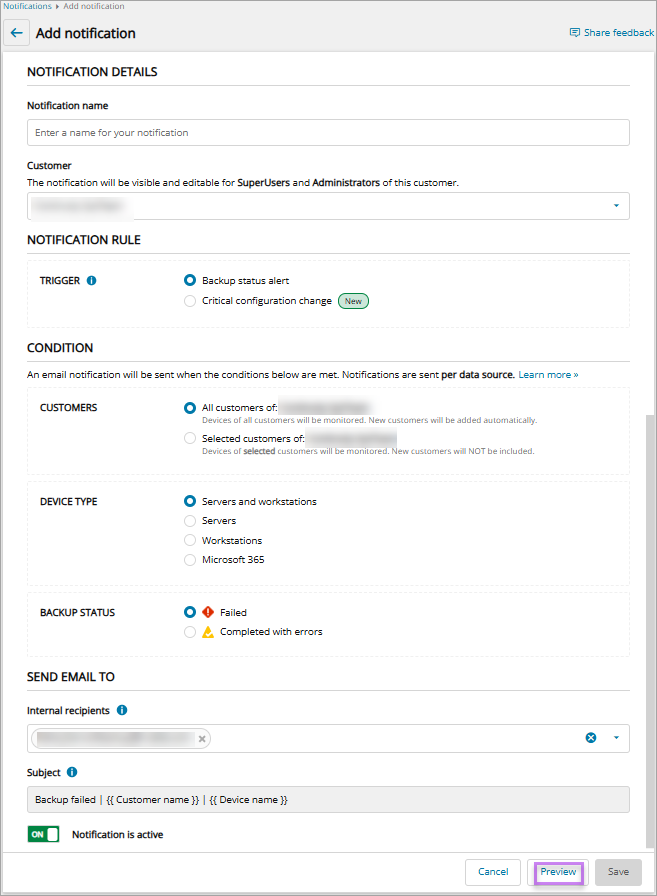Screen dimensions: 657x896
Task: Click the Internal recipients info icon
Action: pos(122,711)
